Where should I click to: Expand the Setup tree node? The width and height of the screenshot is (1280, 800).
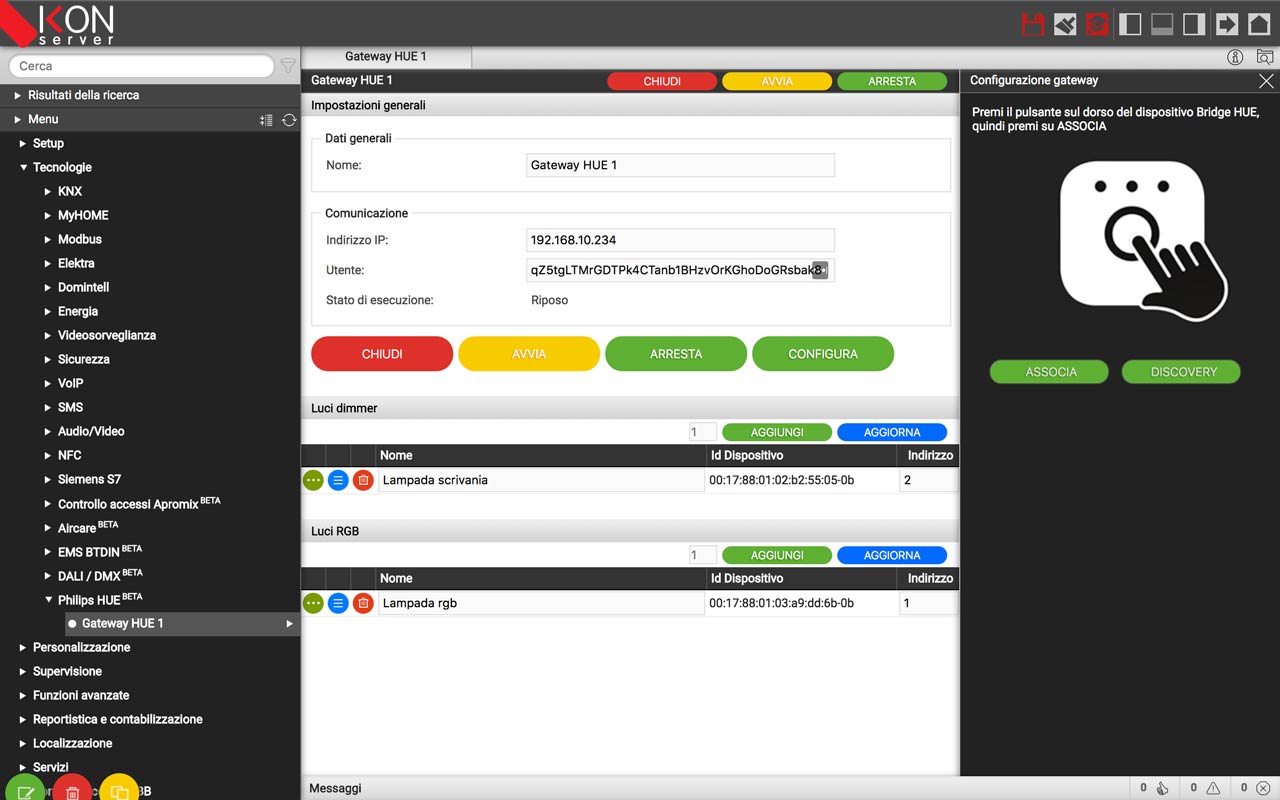pyautogui.click(x=23, y=143)
